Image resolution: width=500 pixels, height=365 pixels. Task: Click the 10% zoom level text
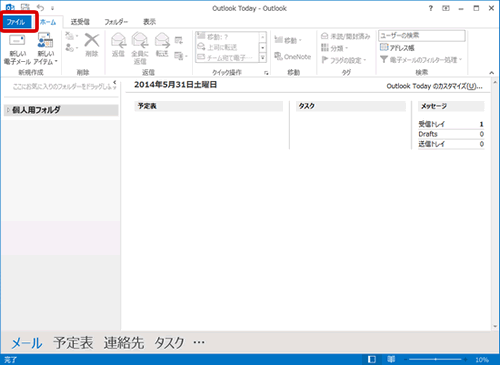482,360
